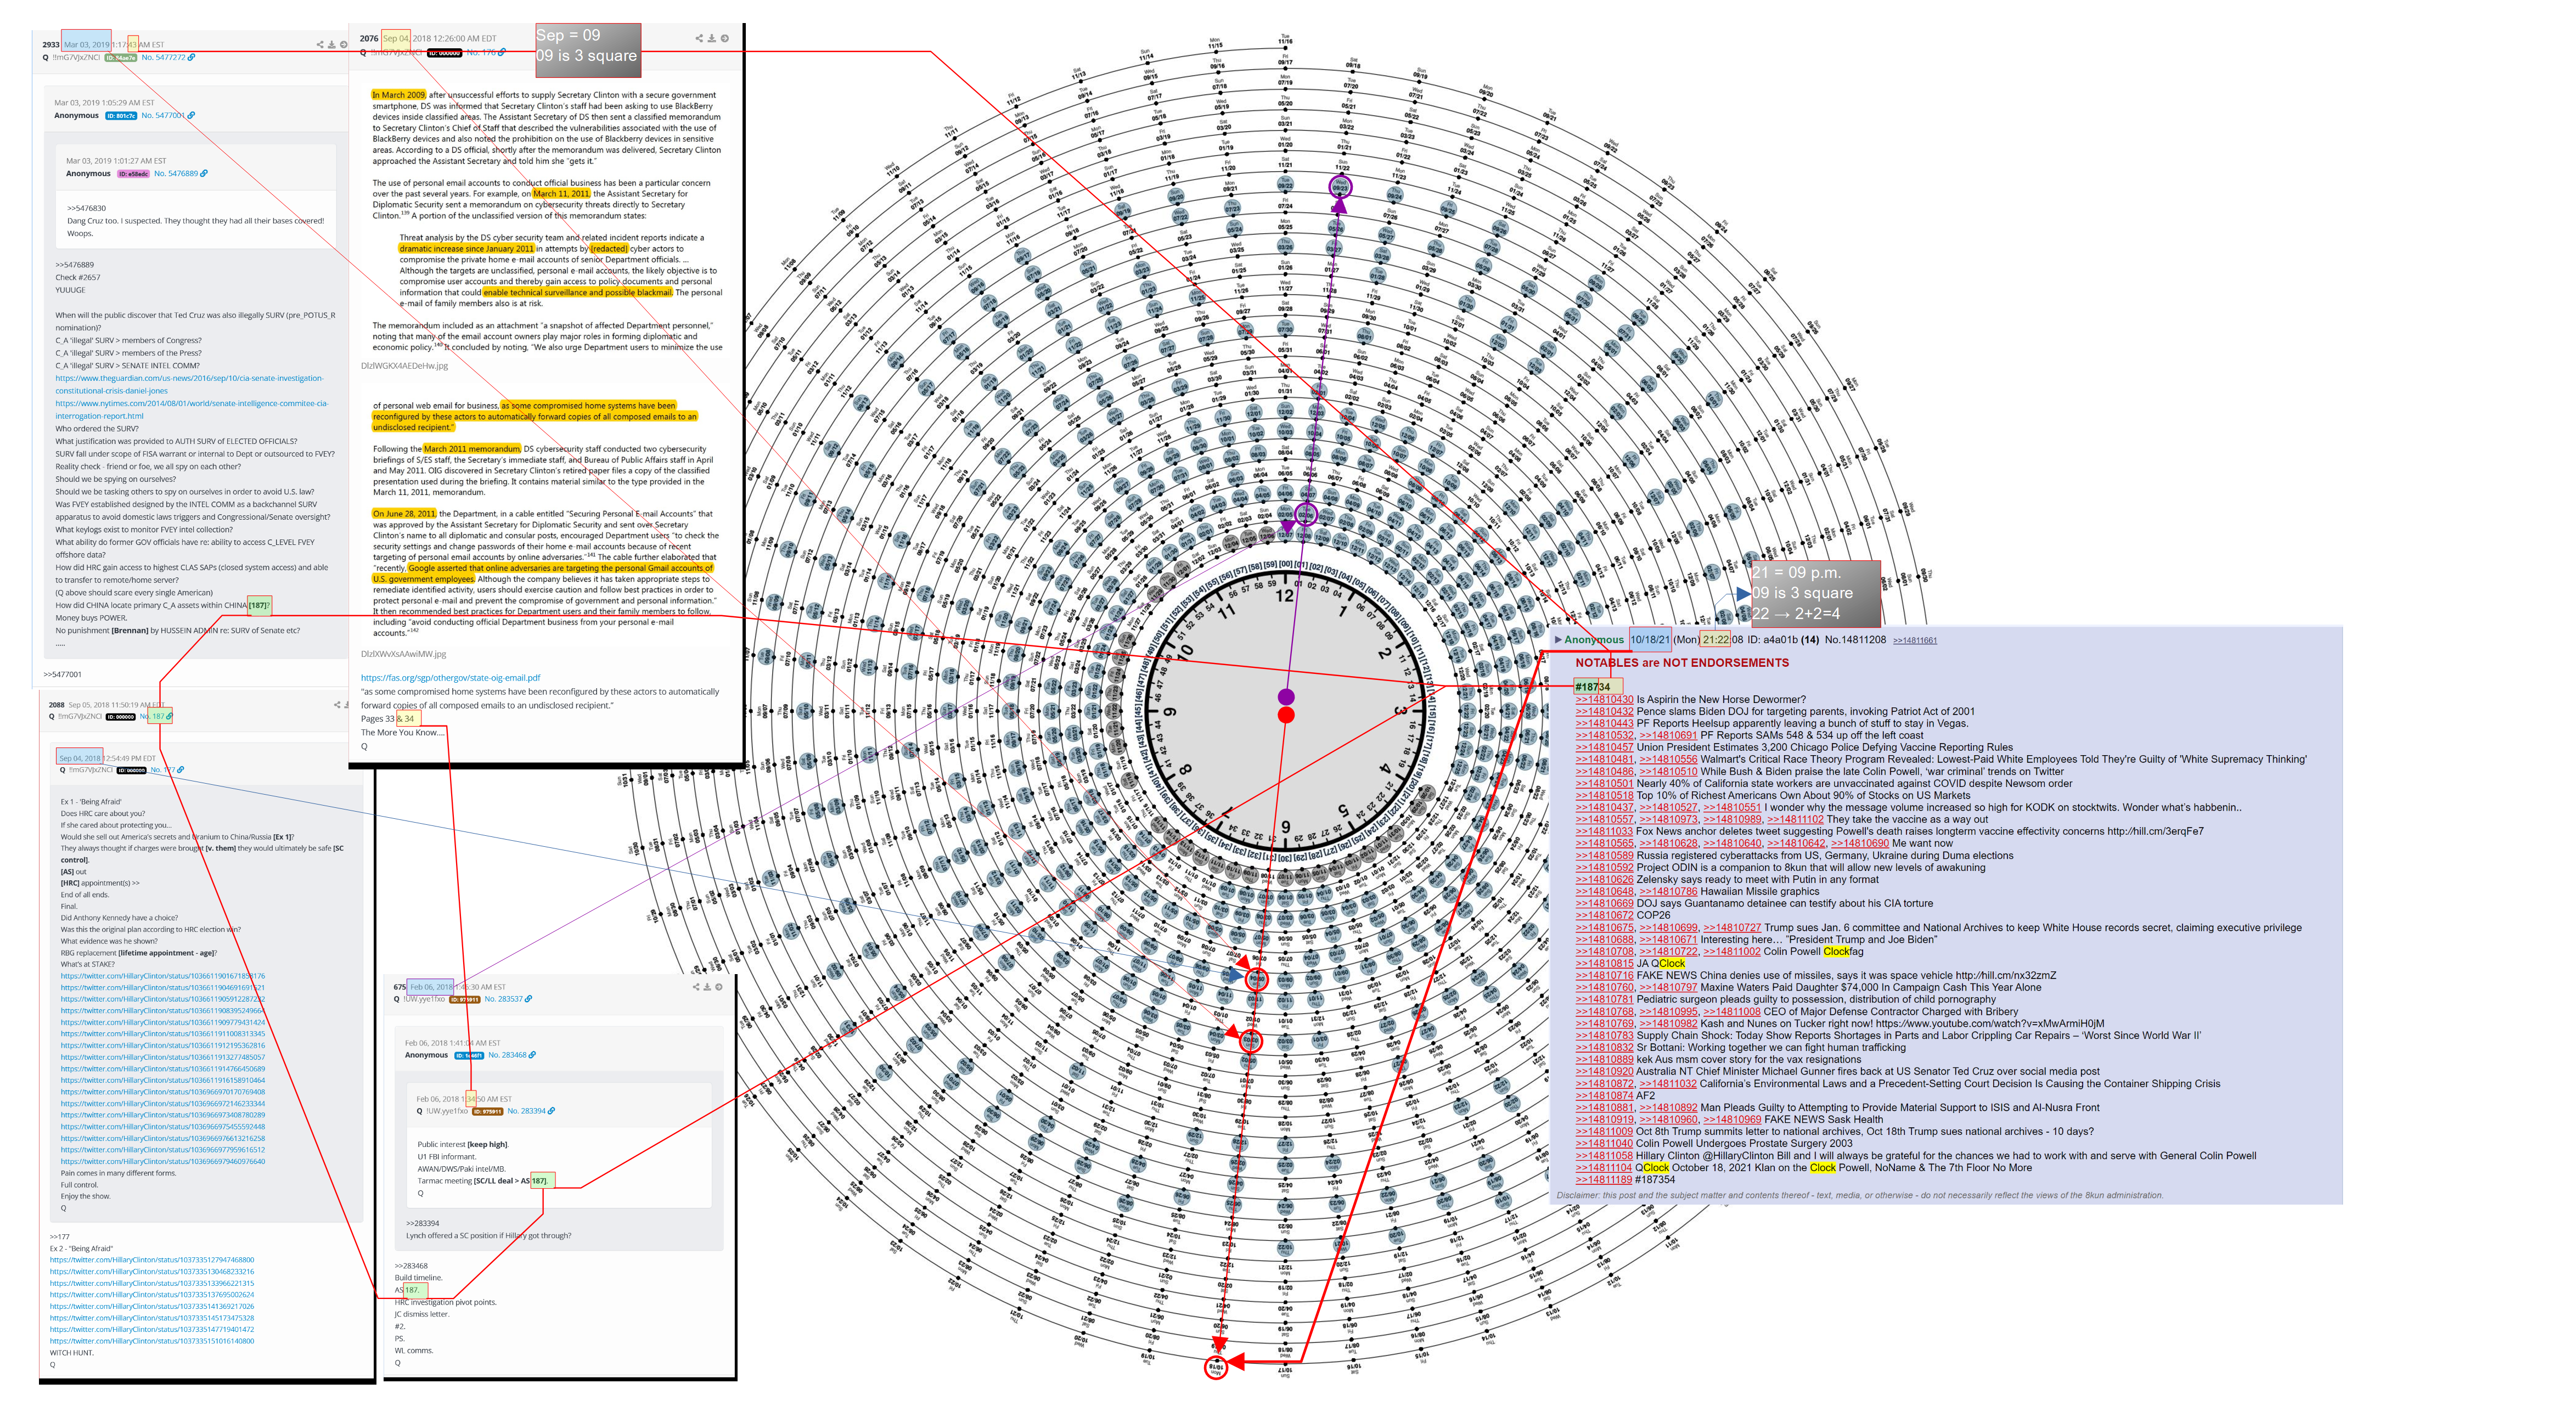Open HillaryClinton tweet link ending 6140800

tap(152, 1340)
